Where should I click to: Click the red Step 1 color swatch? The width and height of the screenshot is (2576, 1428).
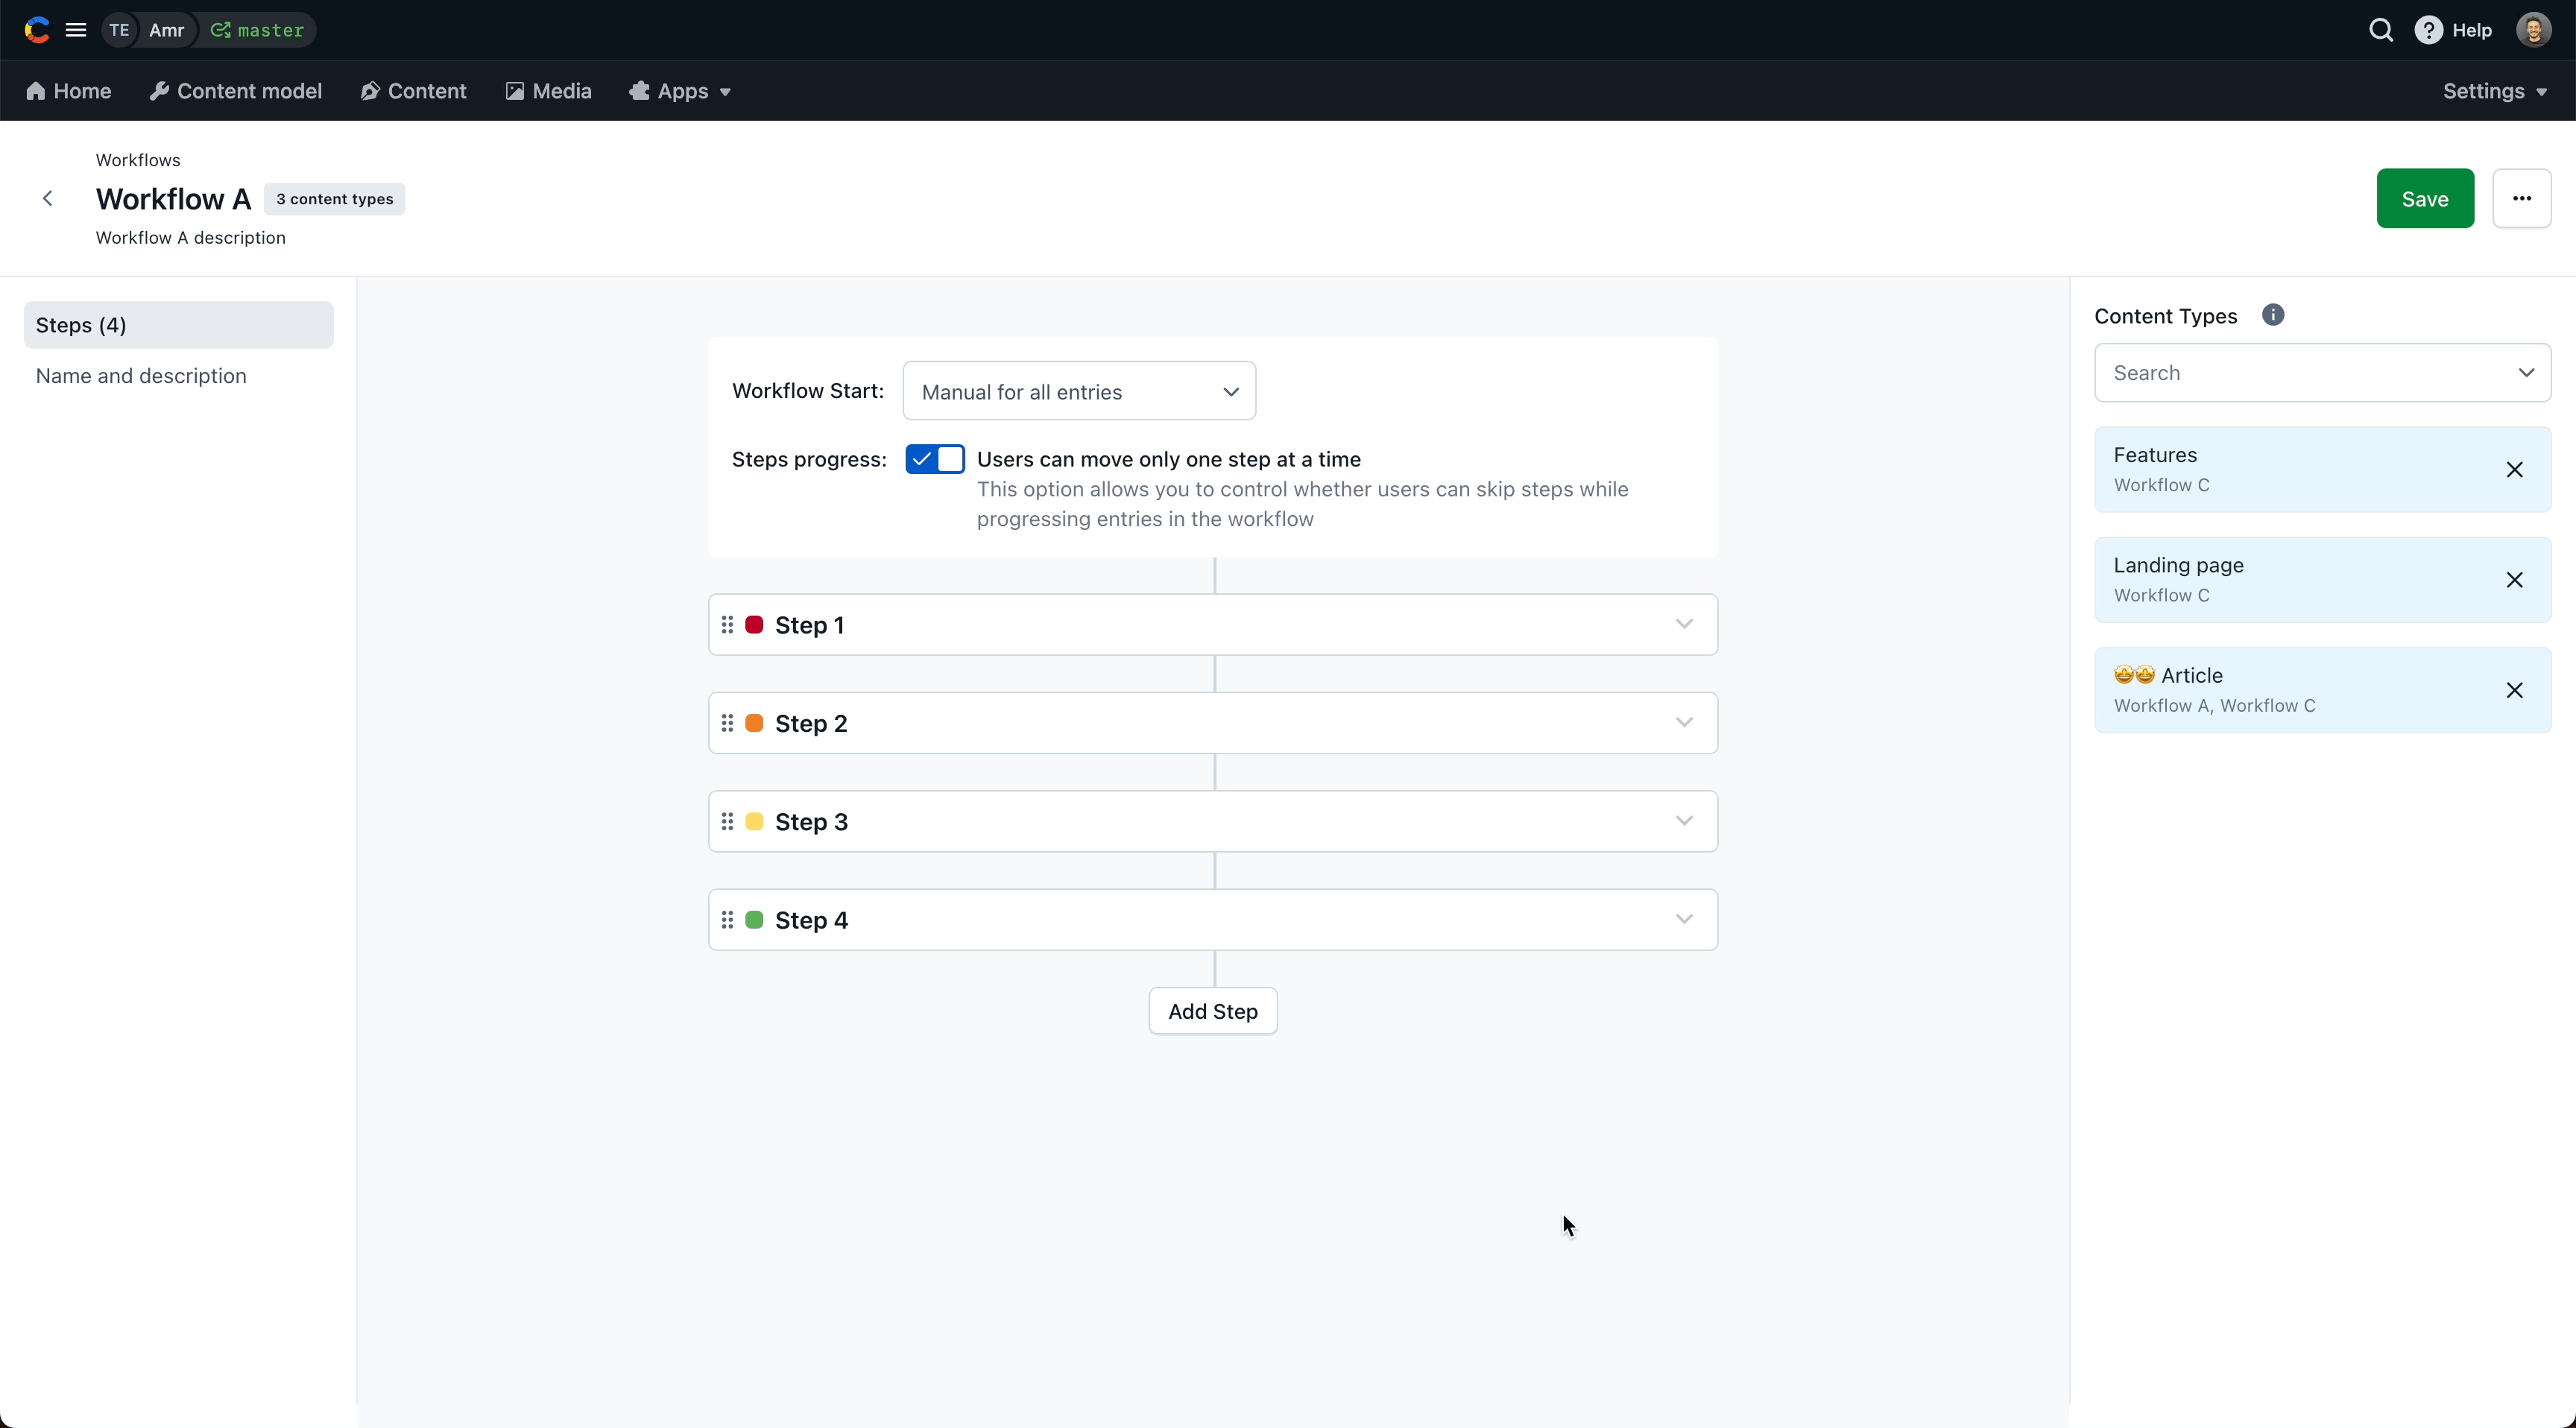pyautogui.click(x=755, y=625)
